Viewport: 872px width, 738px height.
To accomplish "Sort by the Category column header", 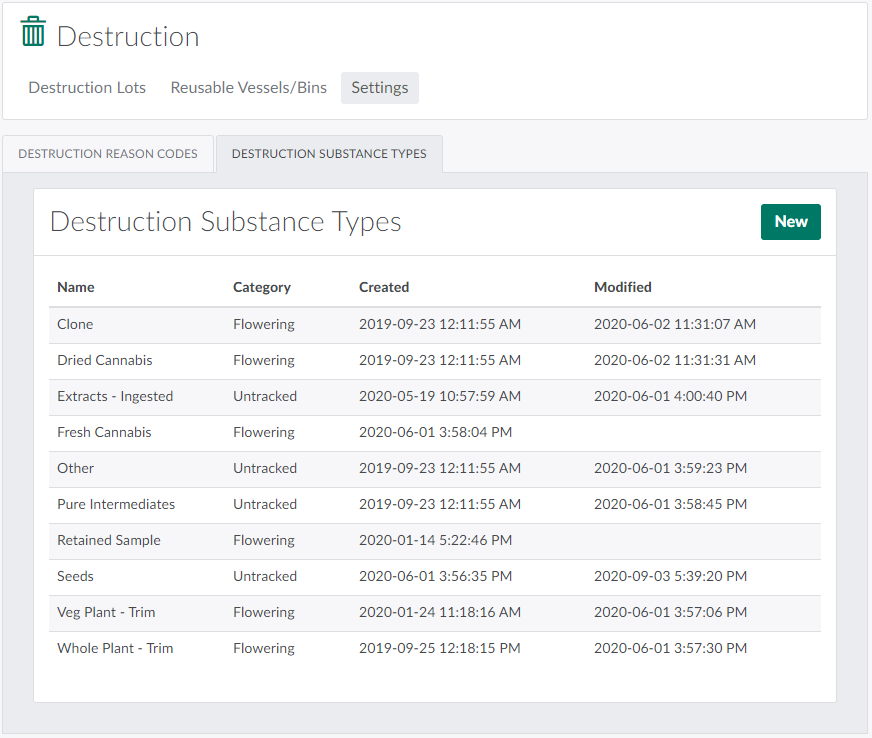I will click(262, 287).
